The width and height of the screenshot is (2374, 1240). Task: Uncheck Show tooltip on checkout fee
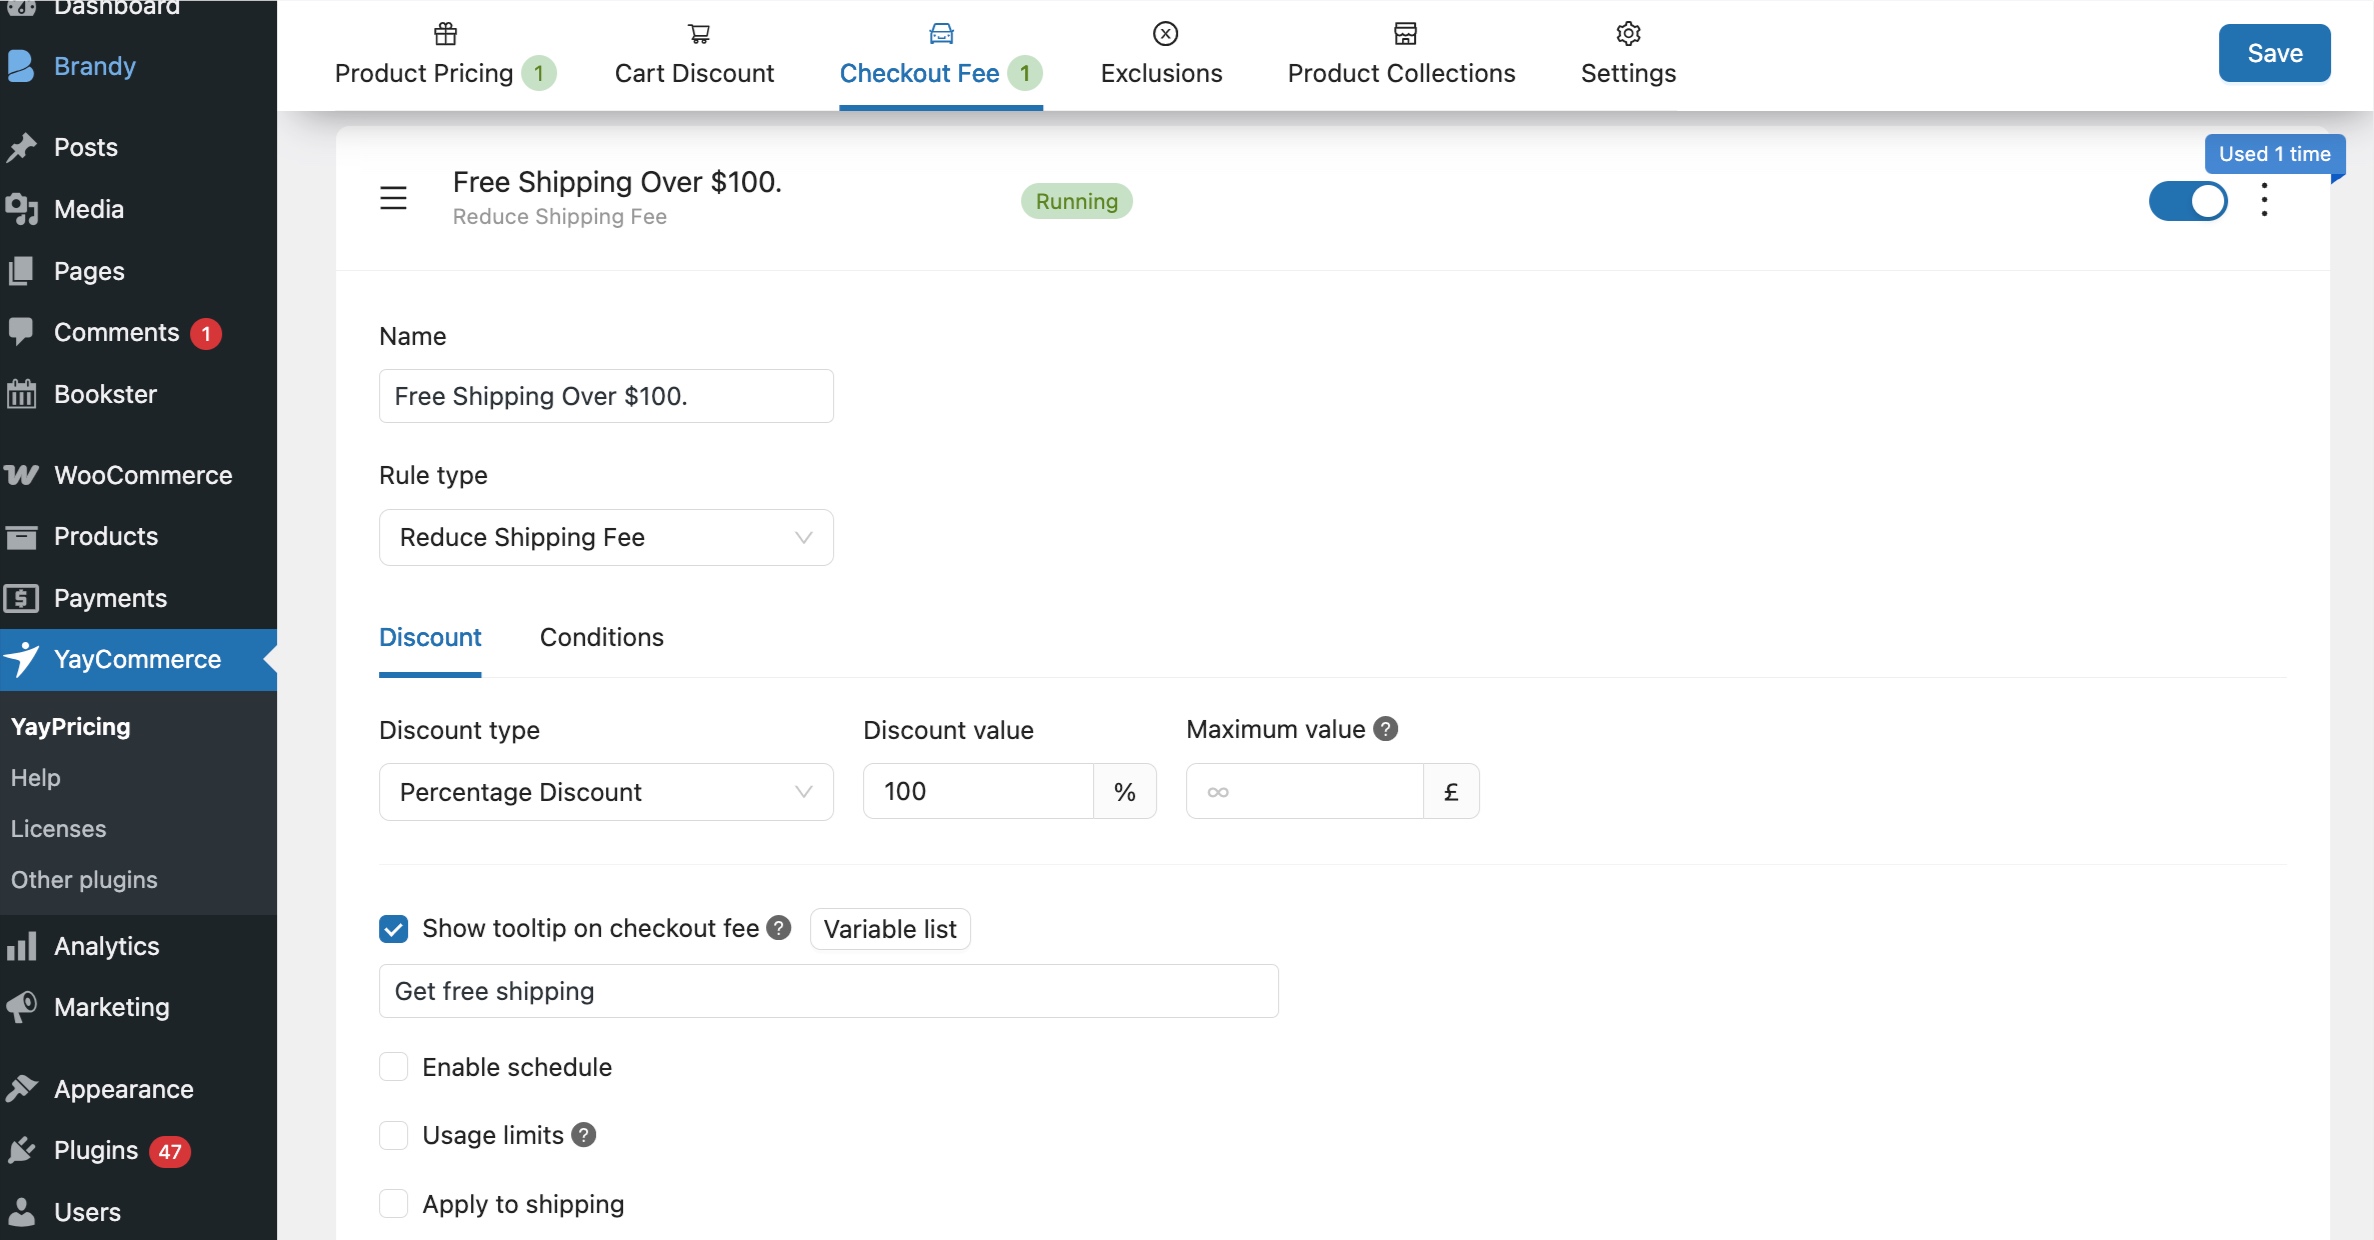click(393, 929)
